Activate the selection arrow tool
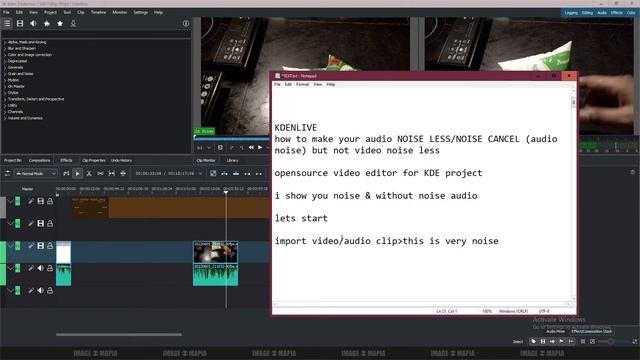The height and width of the screenshot is (360, 640). [77, 173]
